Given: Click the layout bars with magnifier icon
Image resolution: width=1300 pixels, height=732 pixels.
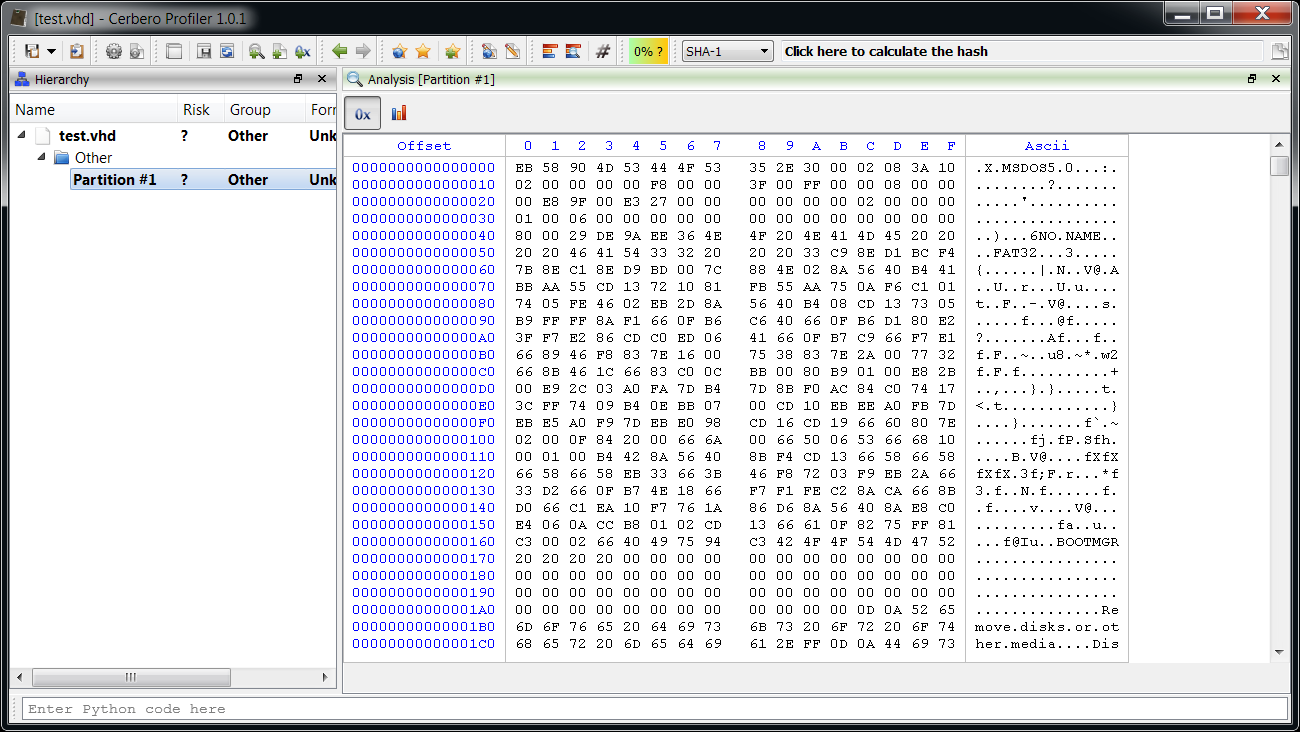Looking at the screenshot, I should 573,51.
